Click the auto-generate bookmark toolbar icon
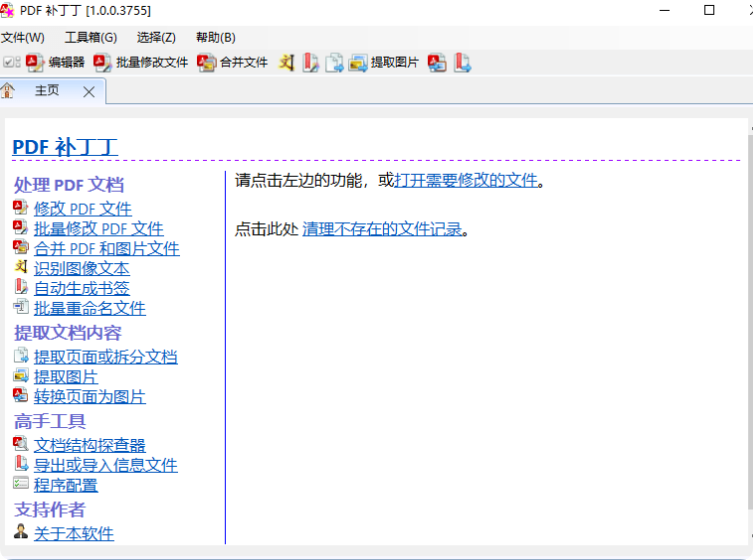The height and width of the screenshot is (560, 753). coord(310,62)
